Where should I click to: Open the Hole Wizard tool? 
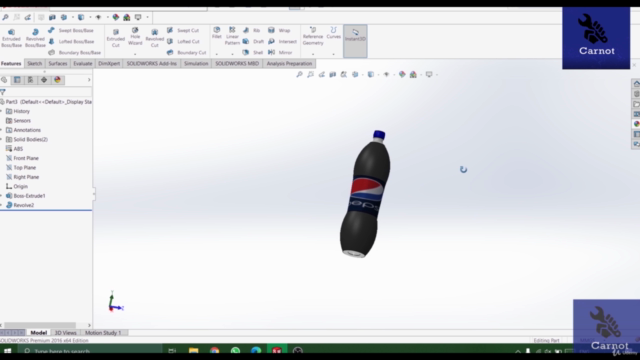[135, 36]
